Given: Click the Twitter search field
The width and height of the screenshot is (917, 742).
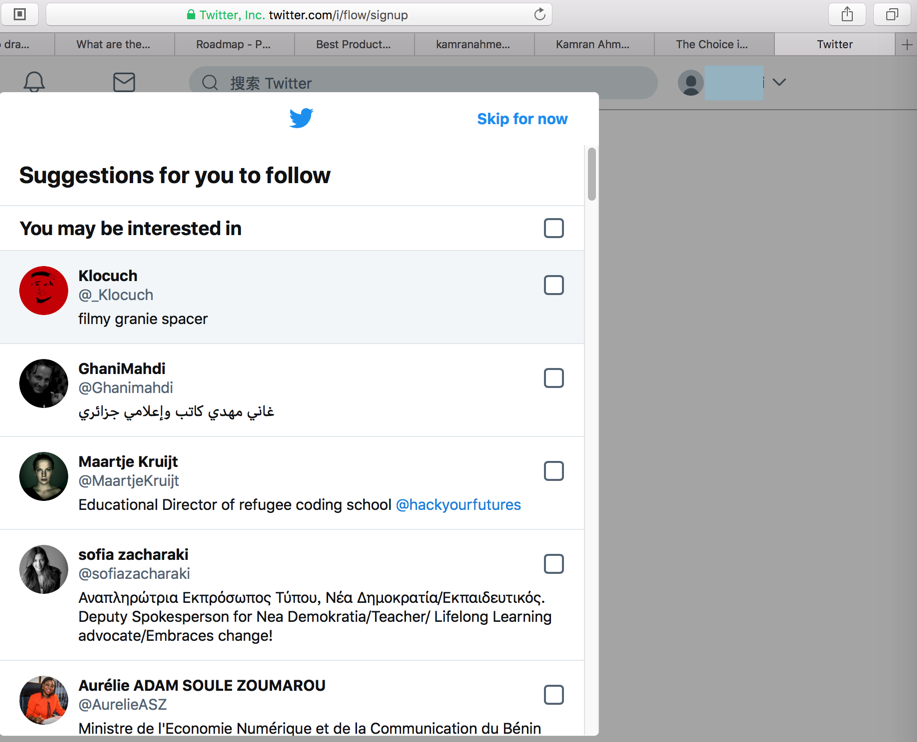Looking at the screenshot, I should click(x=423, y=82).
